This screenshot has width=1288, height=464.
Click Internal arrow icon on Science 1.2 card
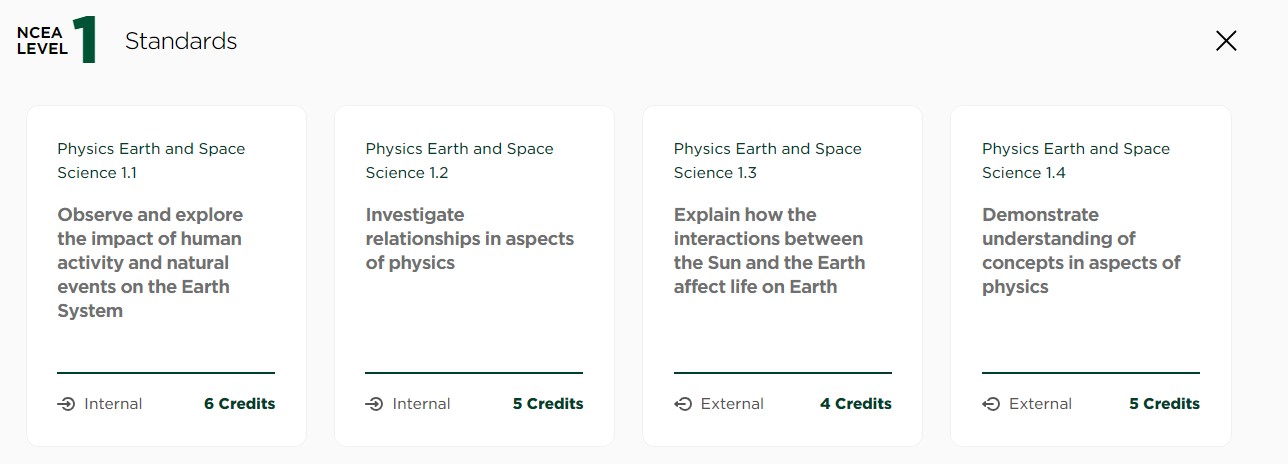[375, 405]
